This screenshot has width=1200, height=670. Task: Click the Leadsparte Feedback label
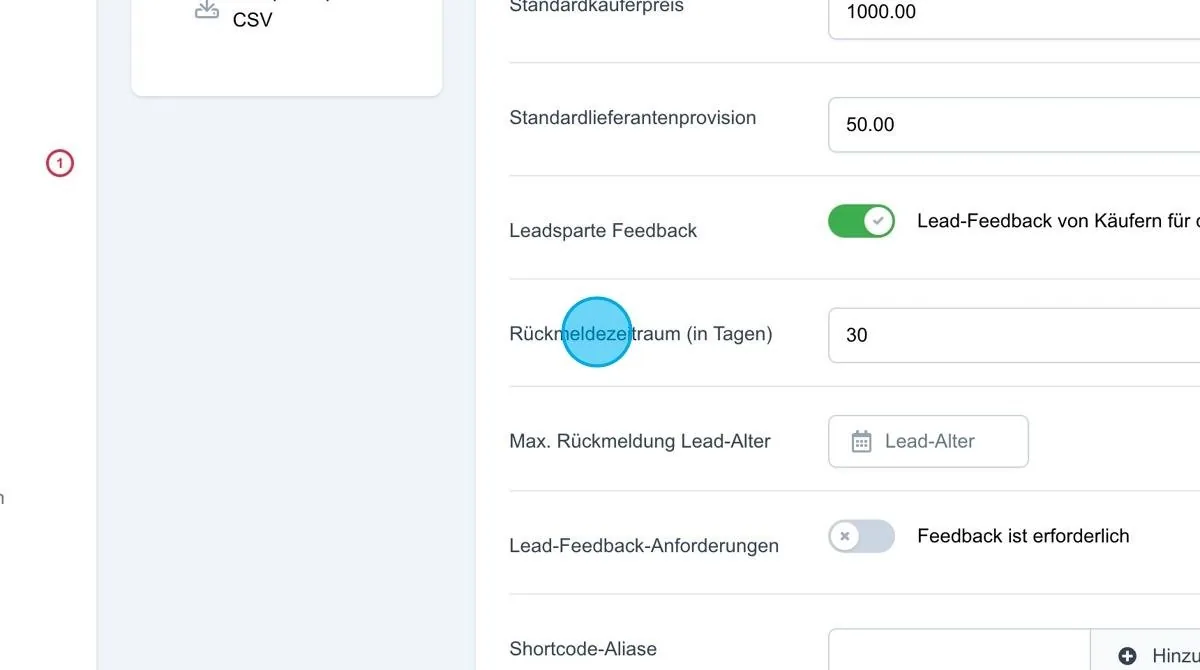click(x=603, y=231)
